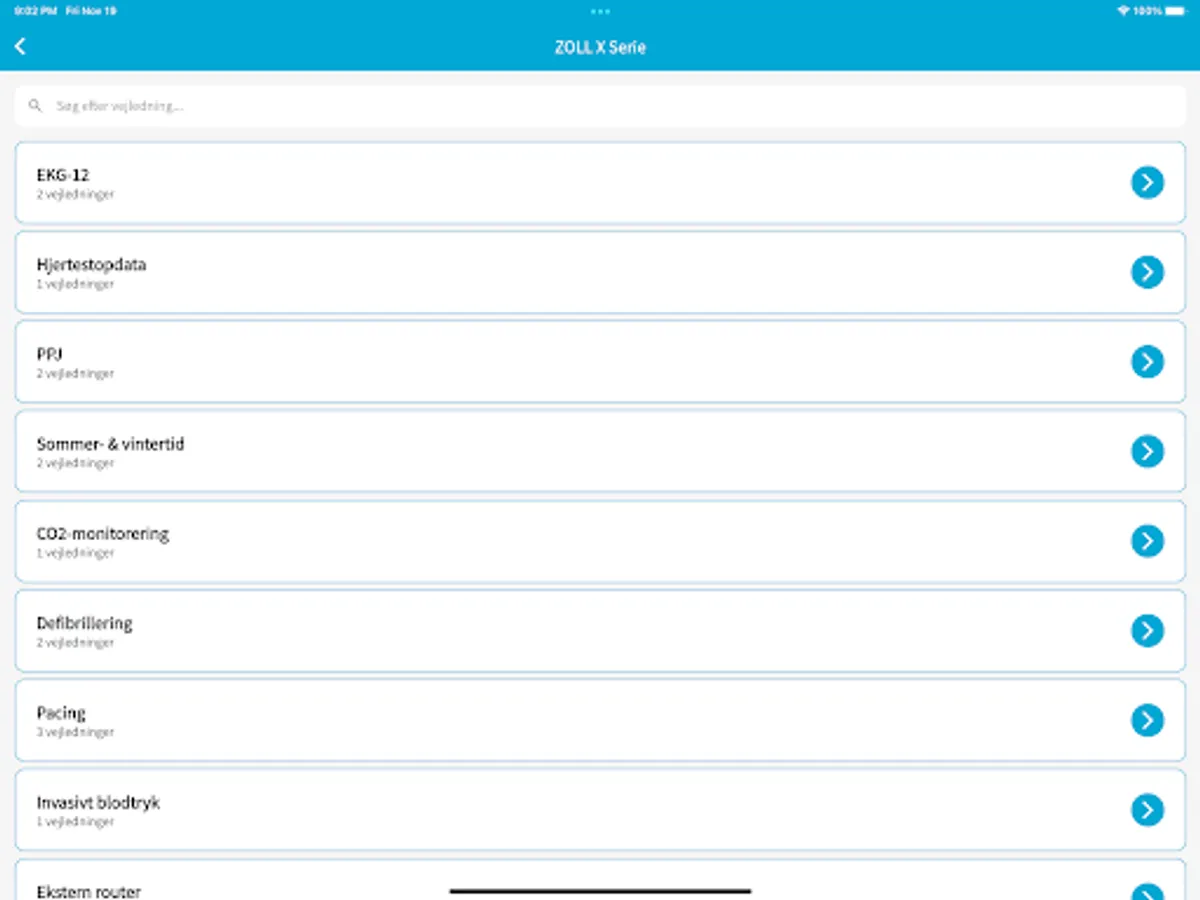This screenshot has height=900, width=1200.
Task: Open CO2-monitorering via its arrow button
Action: (1147, 541)
